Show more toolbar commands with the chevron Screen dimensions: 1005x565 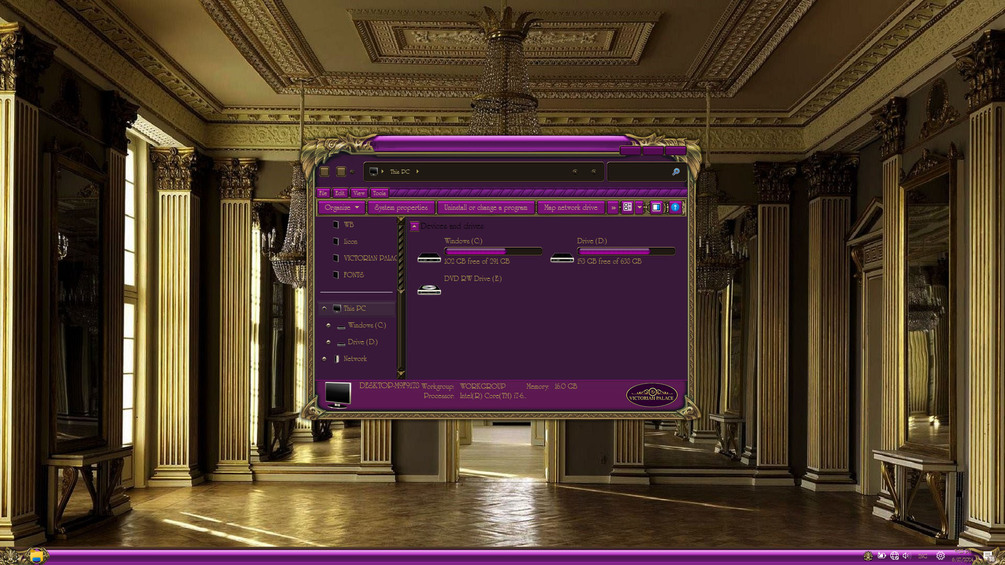(x=613, y=208)
